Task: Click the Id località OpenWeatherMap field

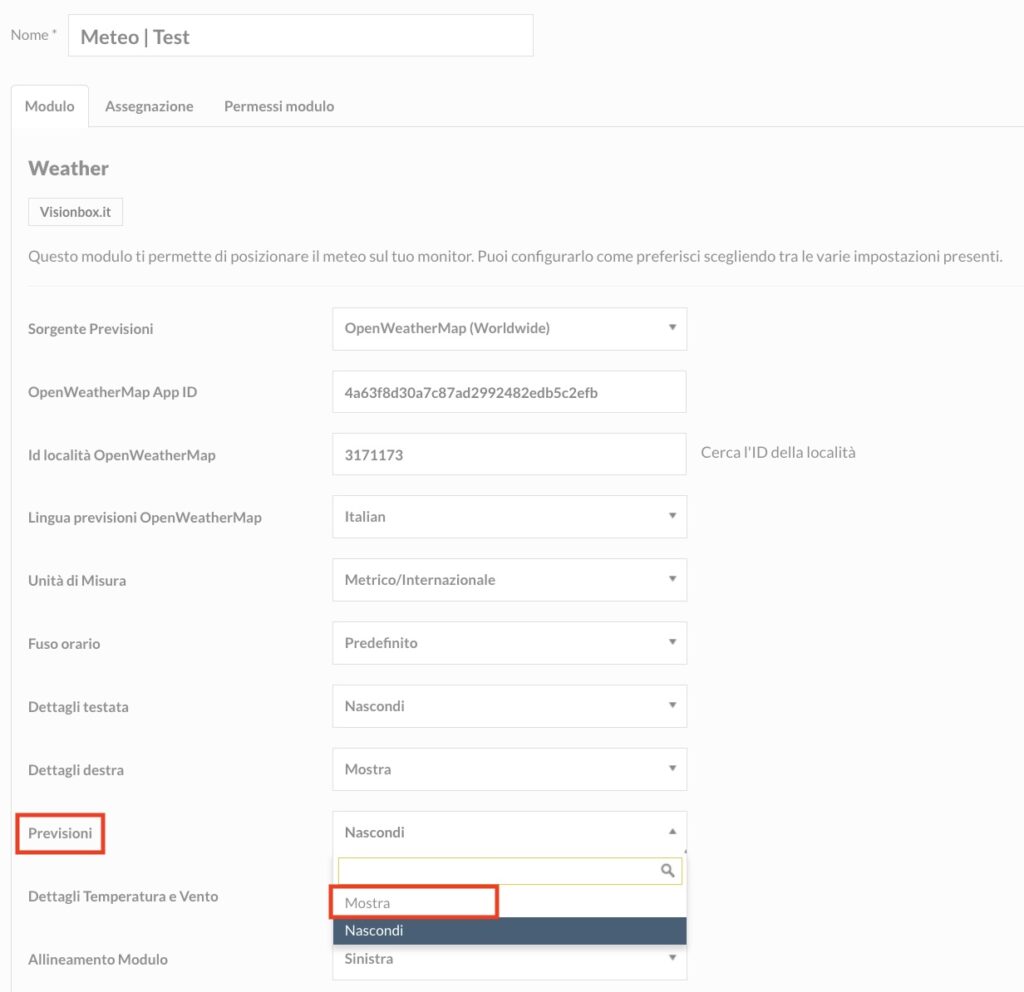Action: pyautogui.click(x=509, y=455)
